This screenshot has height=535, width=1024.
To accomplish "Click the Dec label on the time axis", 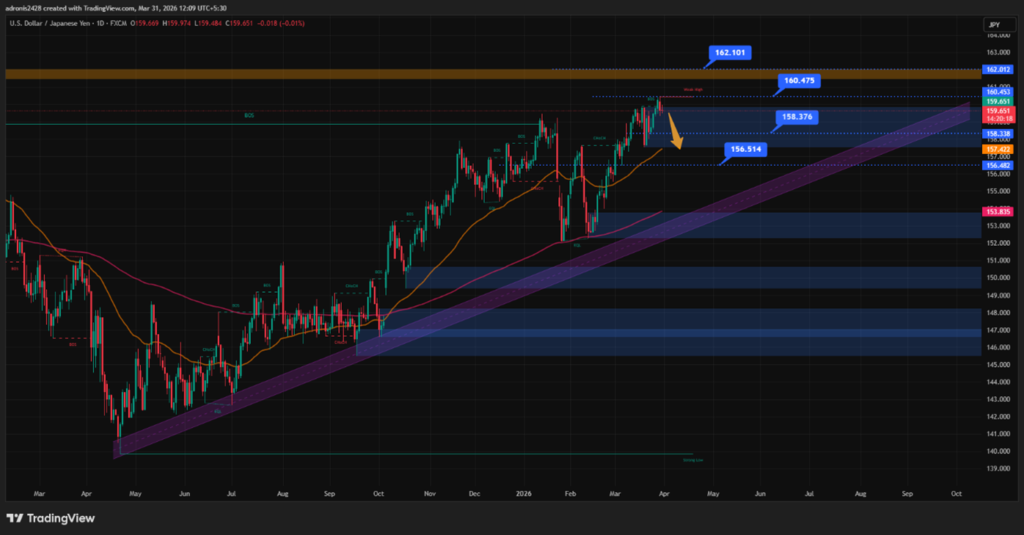I will tap(475, 494).
